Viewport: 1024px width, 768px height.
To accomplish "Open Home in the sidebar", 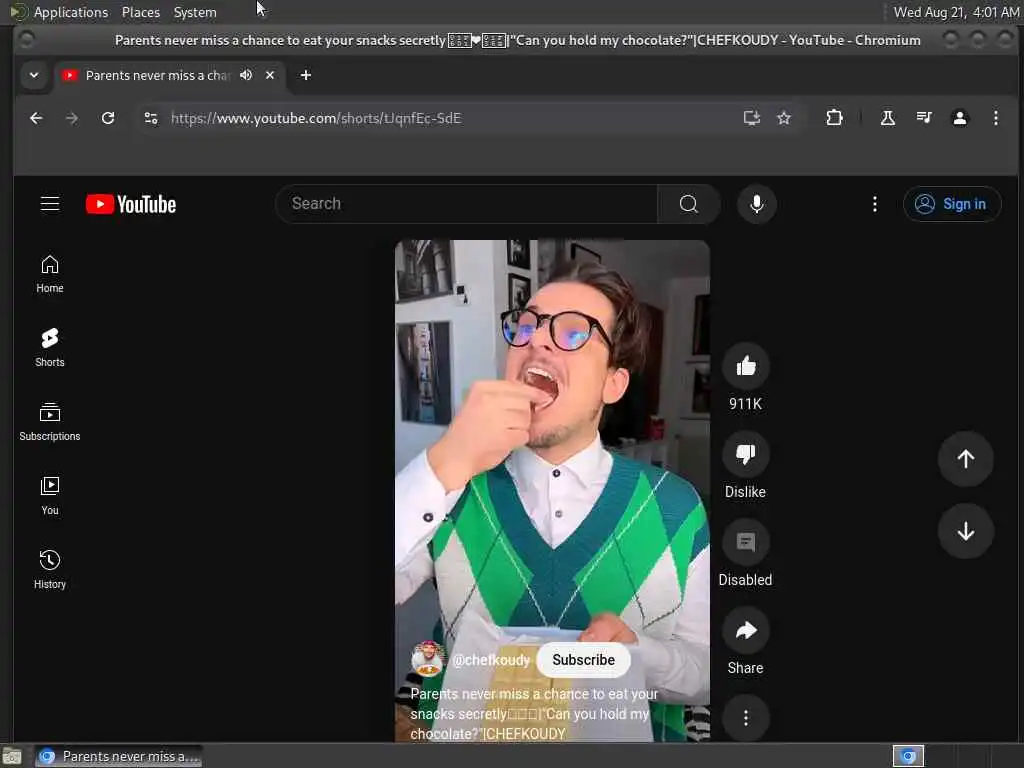I will [x=50, y=274].
